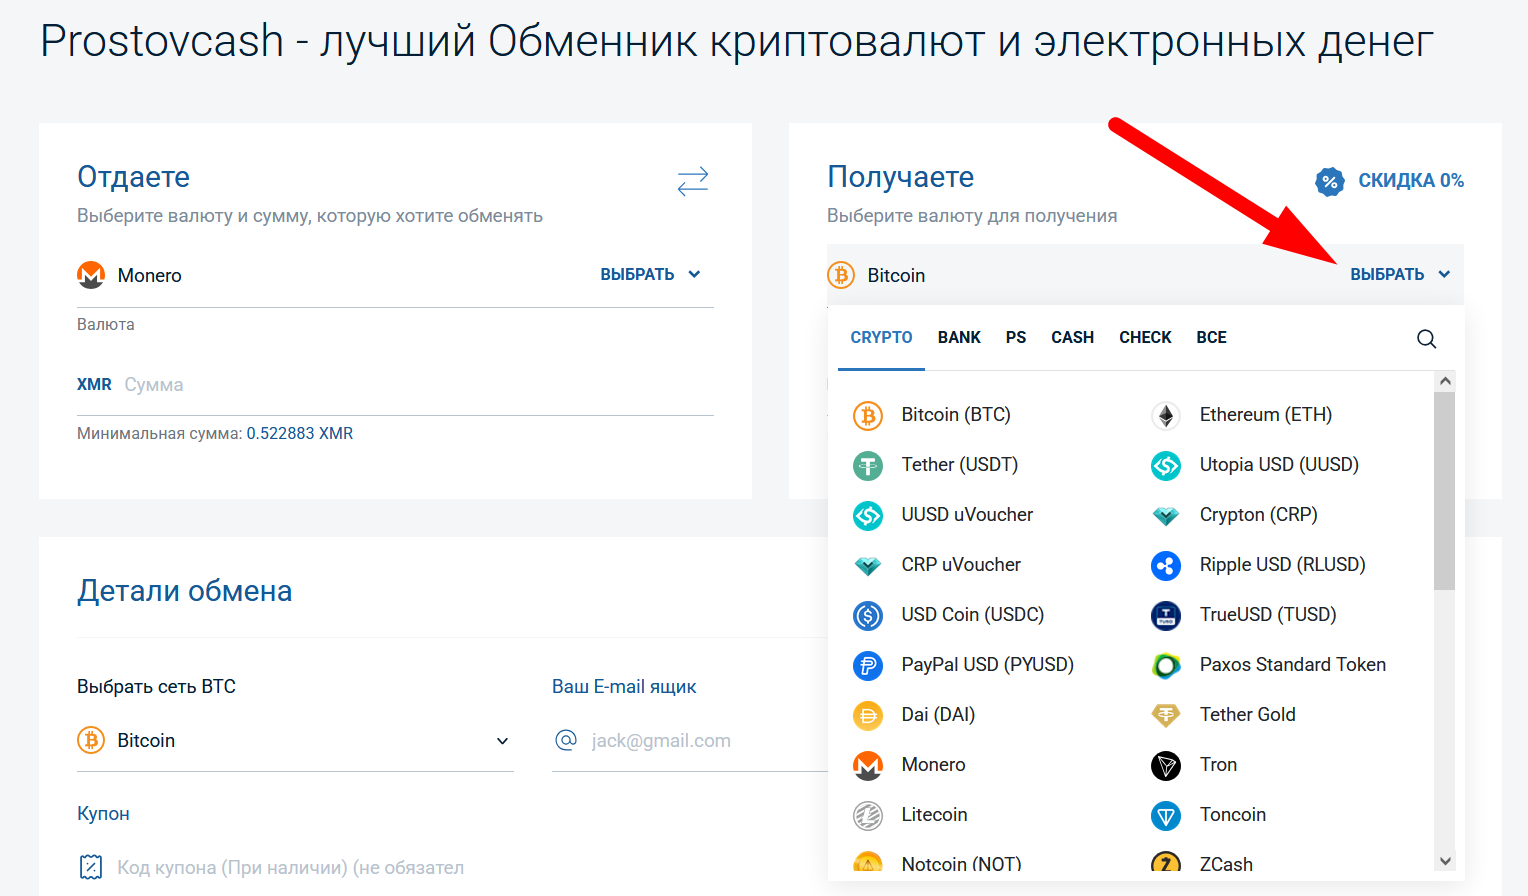
Task: Pick the UUSD uVoucher icon
Action: coord(868,515)
